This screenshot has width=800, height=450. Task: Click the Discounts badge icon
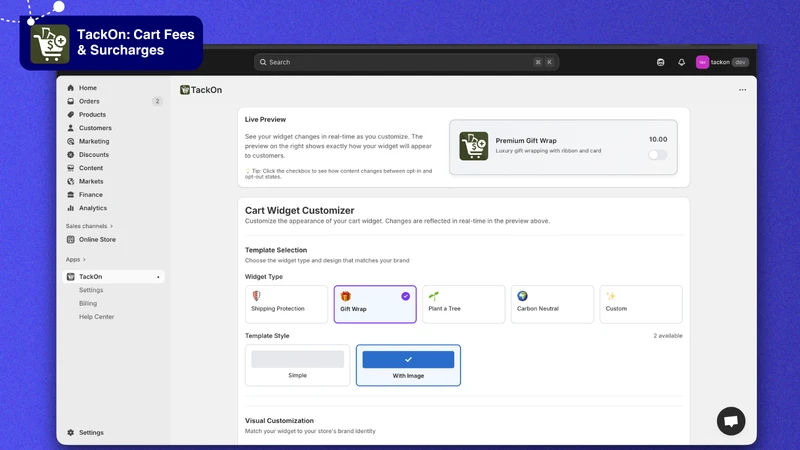click(70, 155)
